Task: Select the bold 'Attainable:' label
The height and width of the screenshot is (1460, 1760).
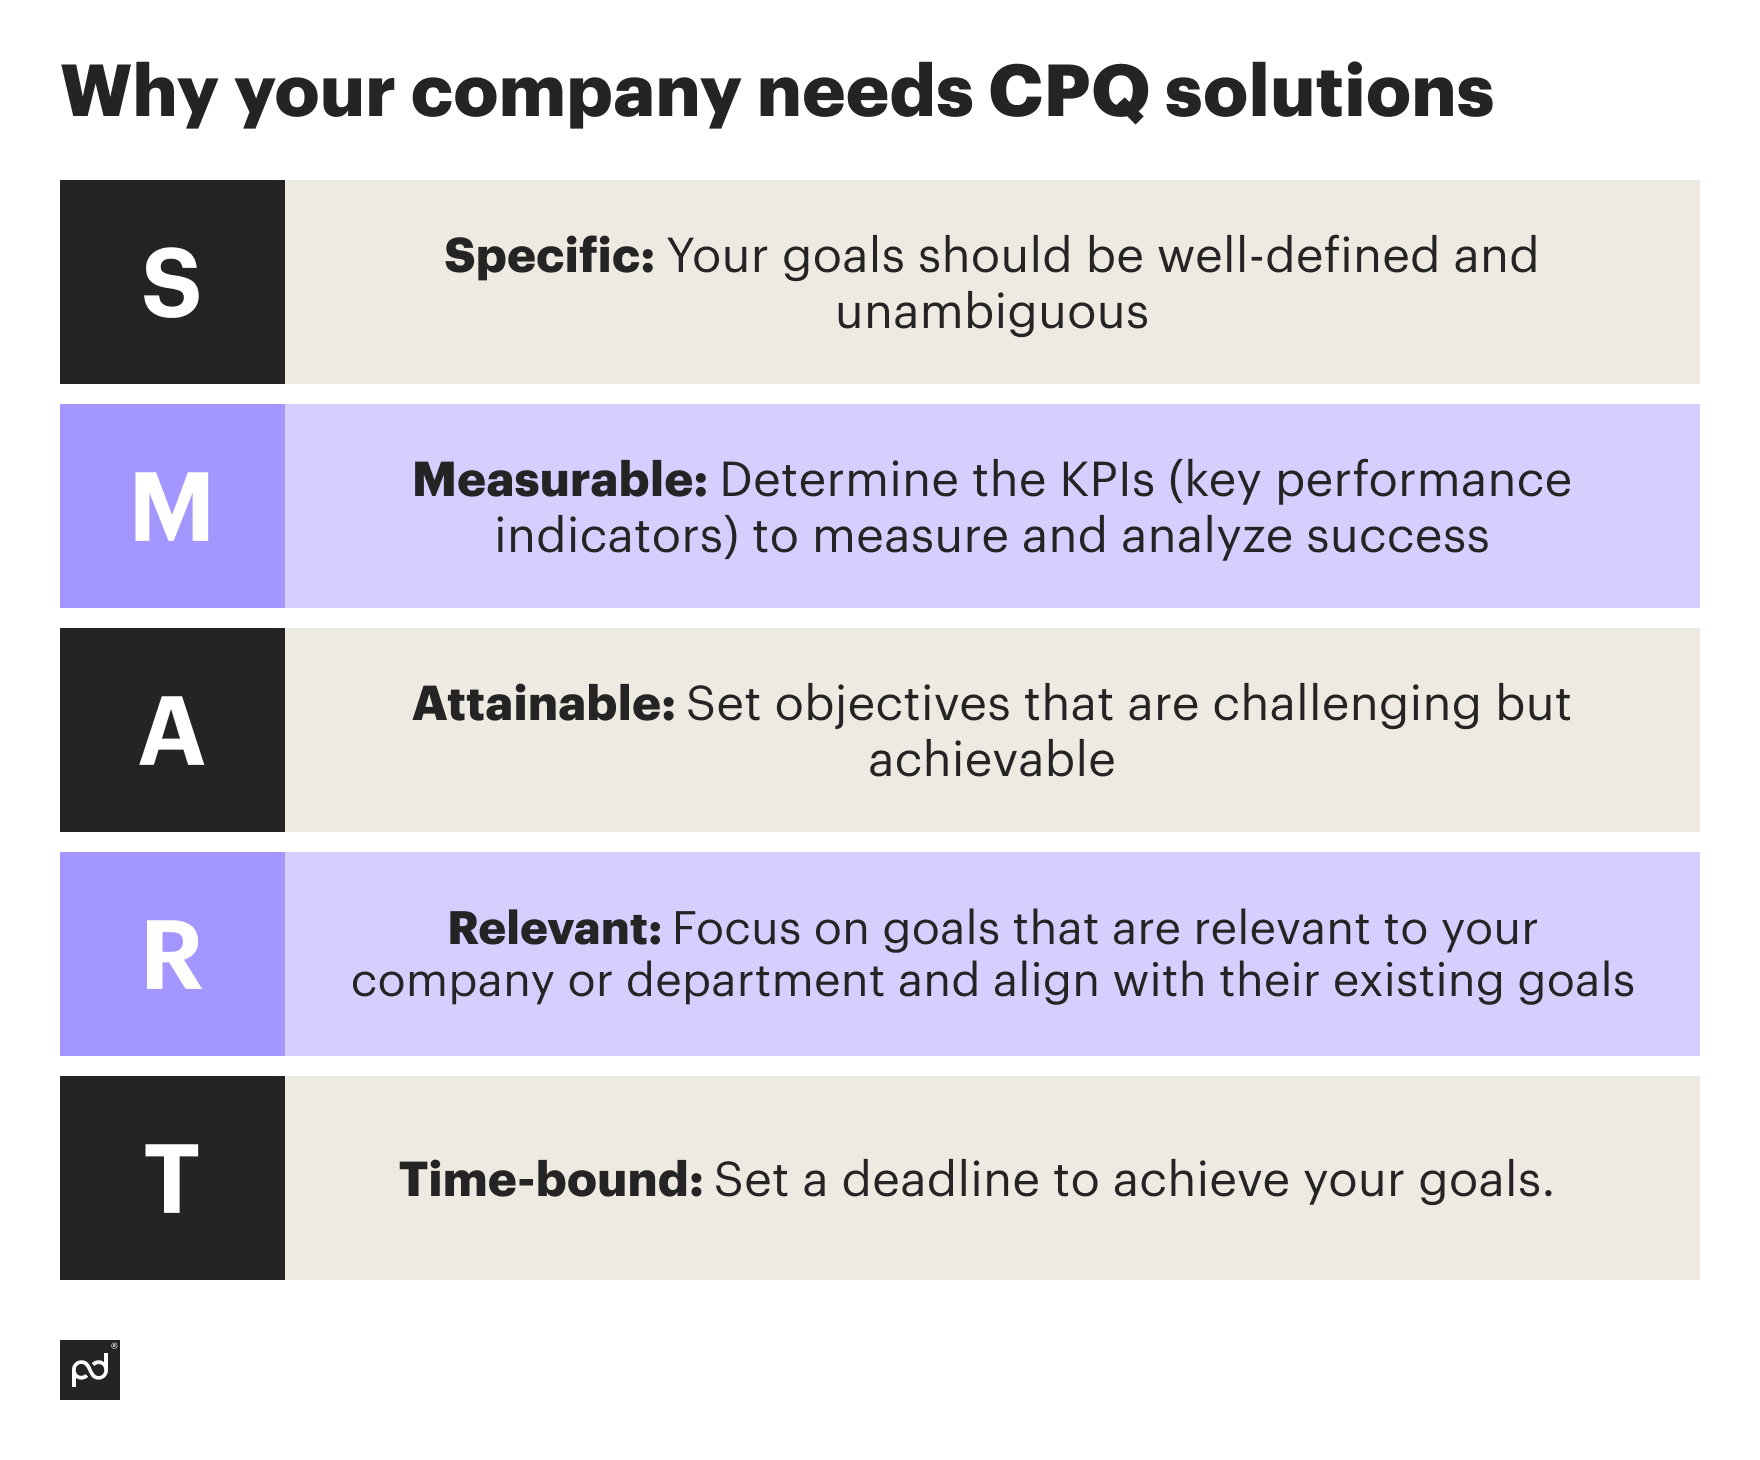Action: pos(544,704)
